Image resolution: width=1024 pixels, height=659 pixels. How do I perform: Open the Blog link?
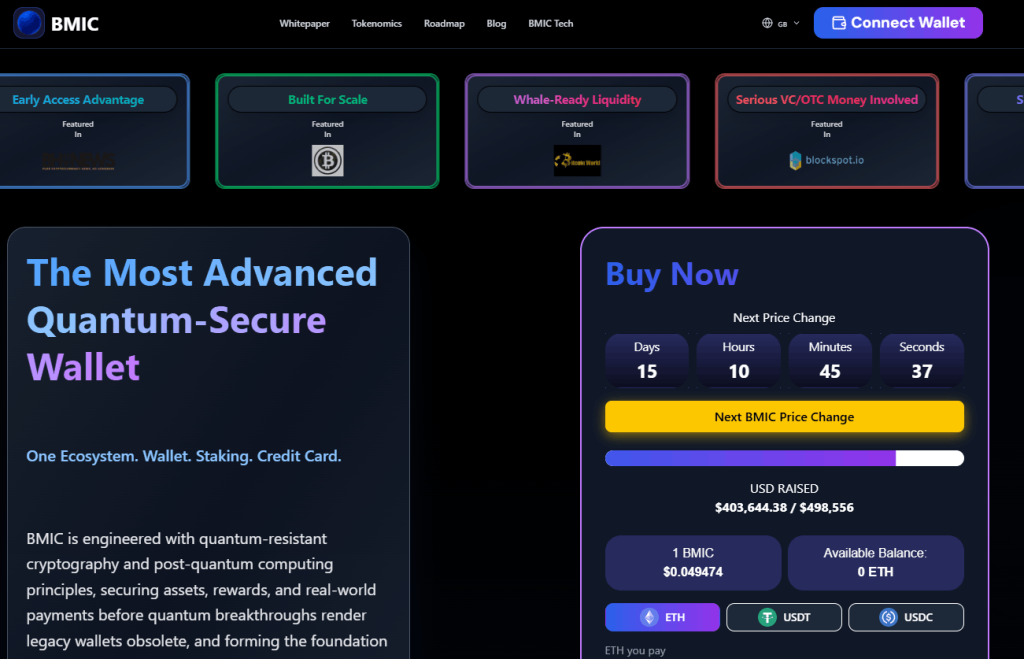(x=496, y=23)
